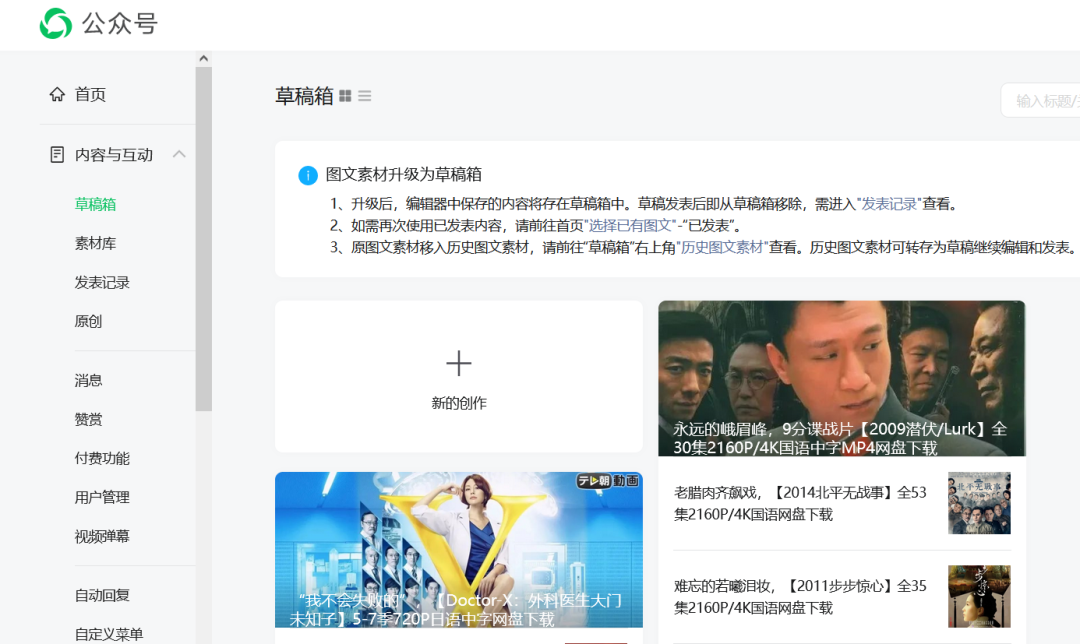Collapse the 内容与互动 section chevron
The height and width of the screenshot is (644, 1080).
pyautogui.click(x=179, y=154)
